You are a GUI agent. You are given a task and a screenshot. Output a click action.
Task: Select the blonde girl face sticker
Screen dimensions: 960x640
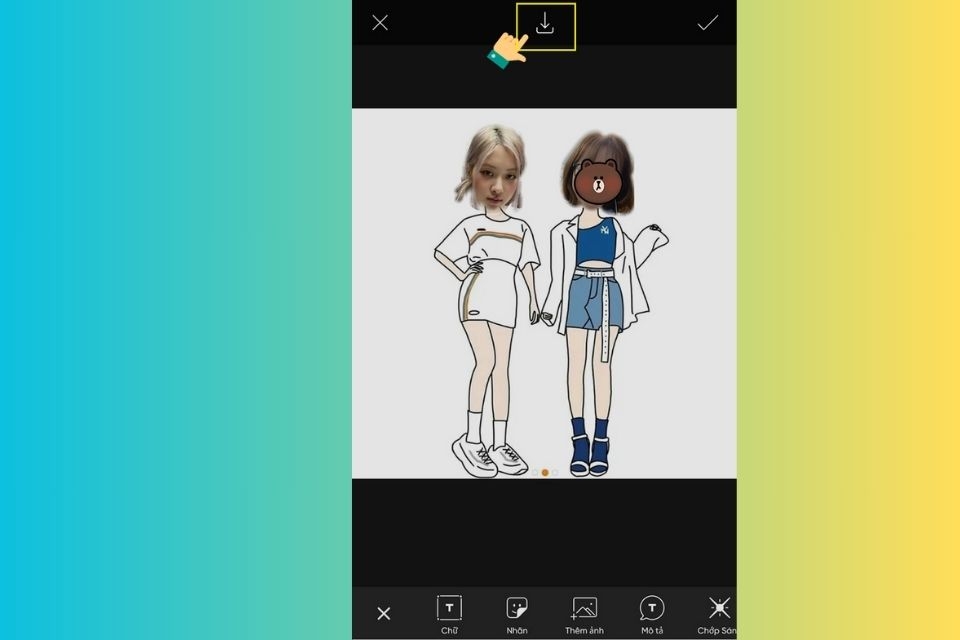point(491,167)
